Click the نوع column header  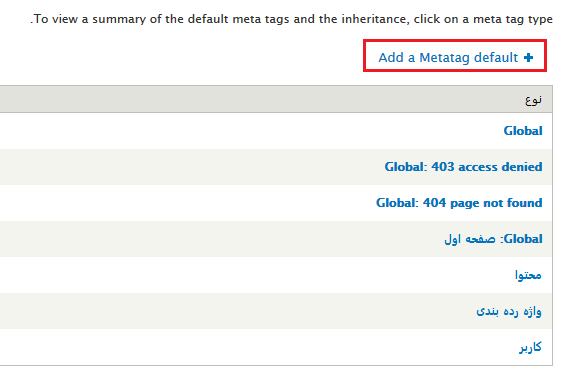click(533, 99)
